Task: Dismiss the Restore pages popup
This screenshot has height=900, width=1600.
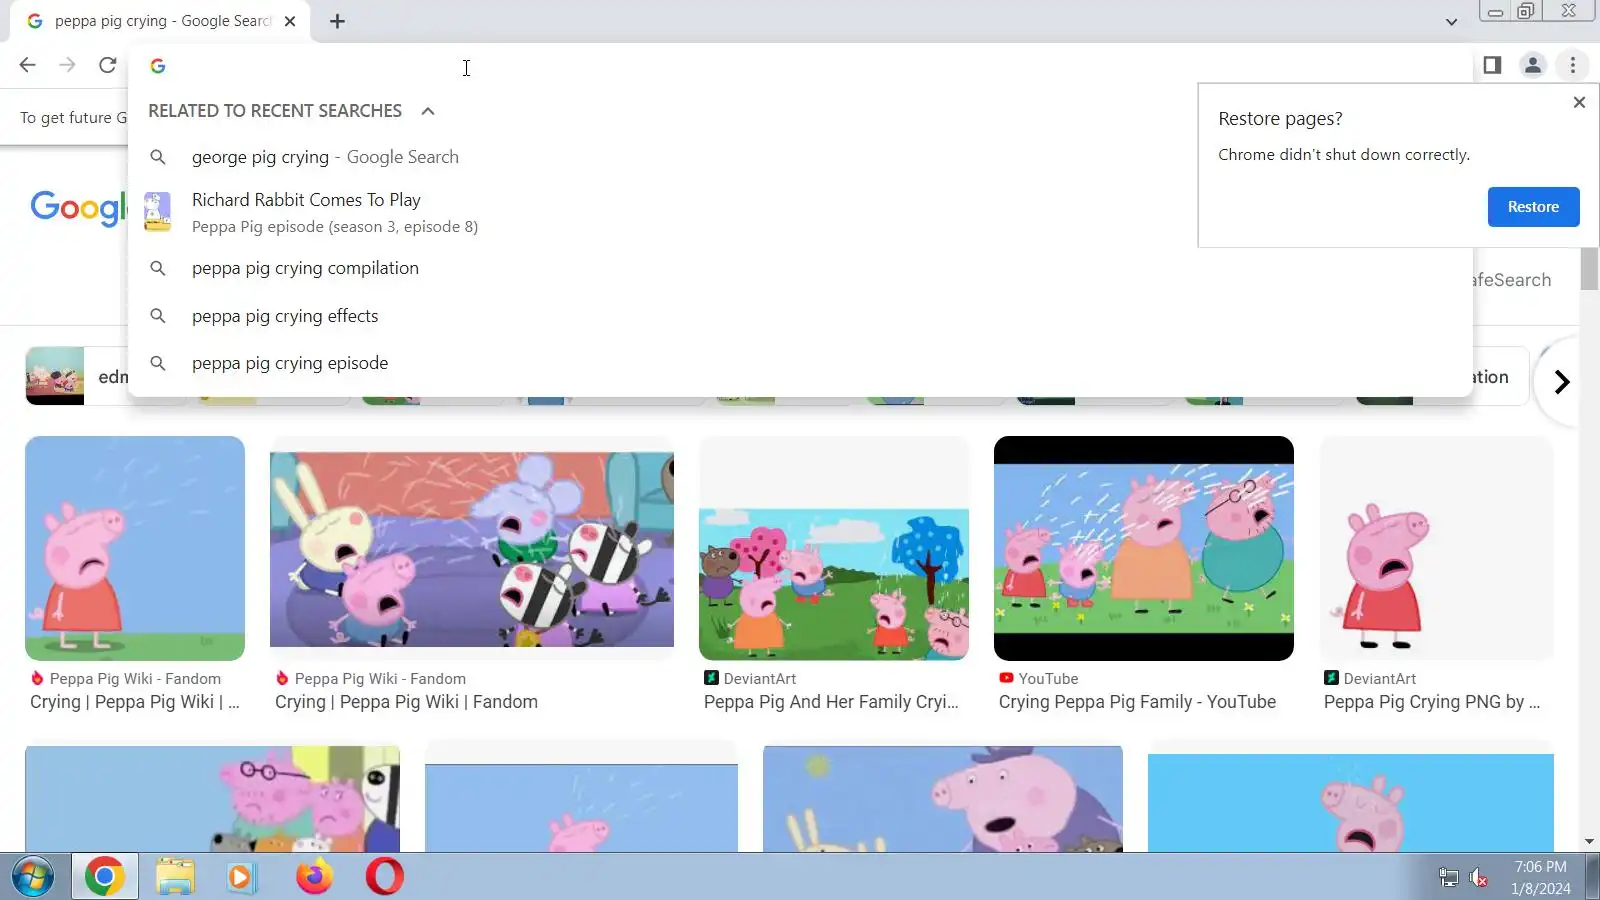Action: (1579, 102)
